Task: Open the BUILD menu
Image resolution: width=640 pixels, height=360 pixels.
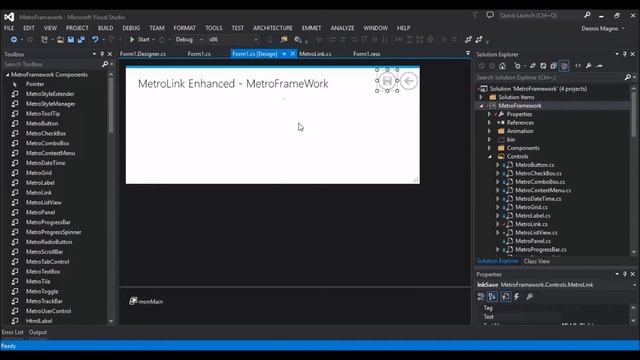Action: [x=105, y=28]
